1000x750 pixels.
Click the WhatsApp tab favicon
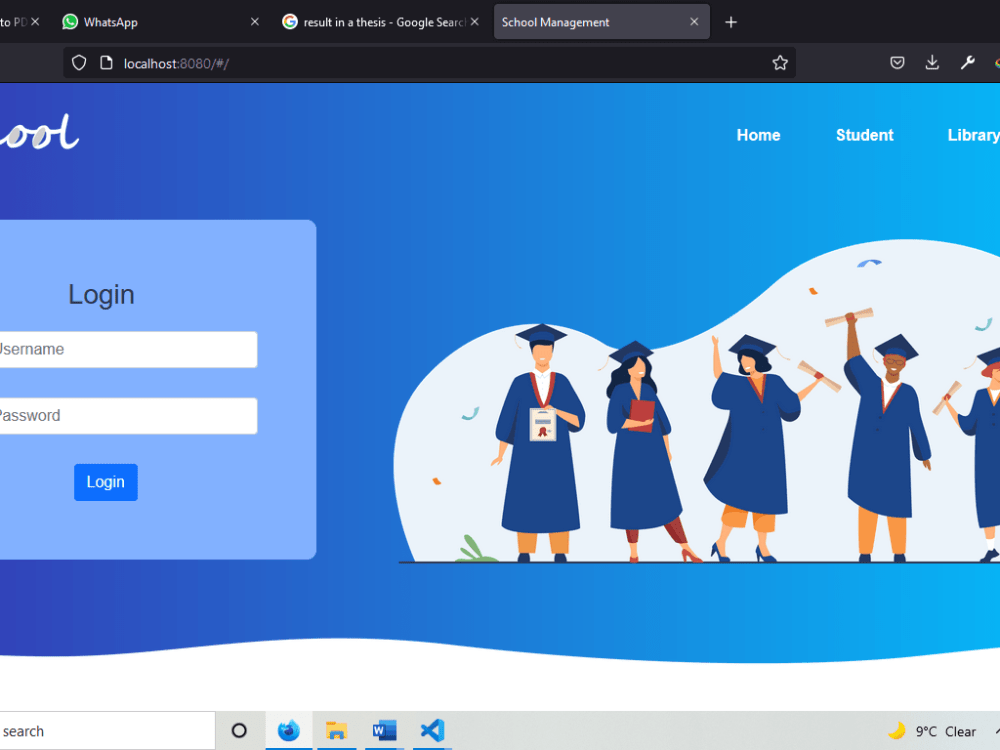click(70, 22)
